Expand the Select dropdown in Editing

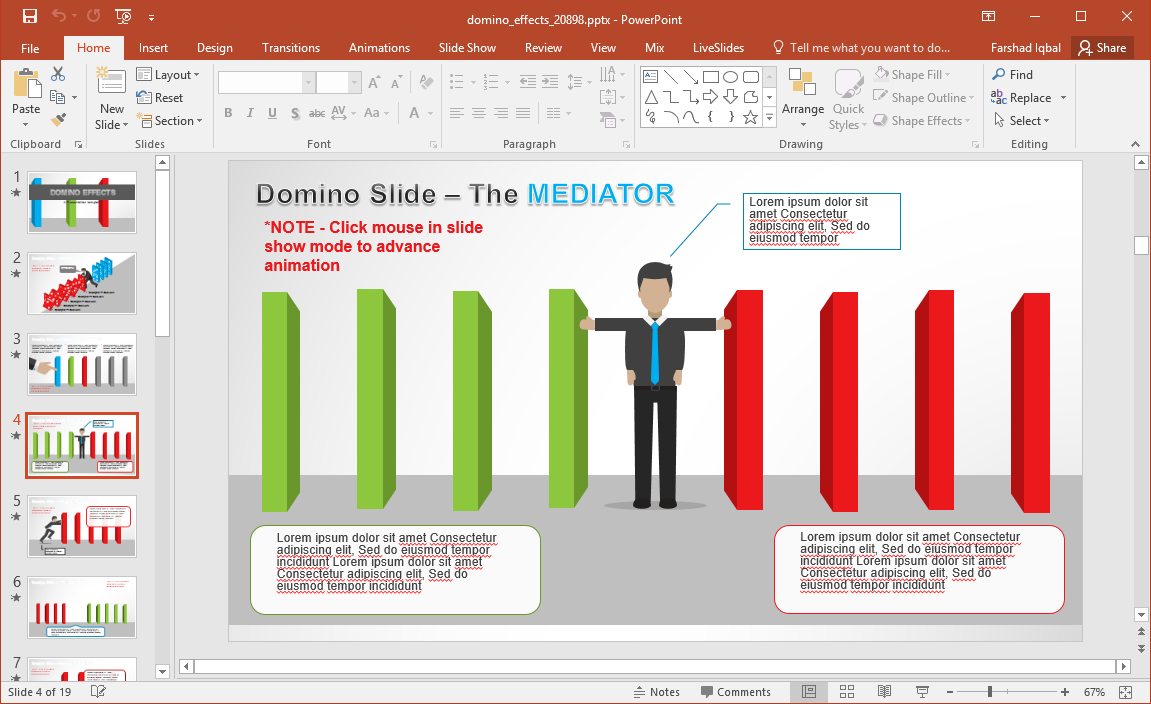point(1021,121)
